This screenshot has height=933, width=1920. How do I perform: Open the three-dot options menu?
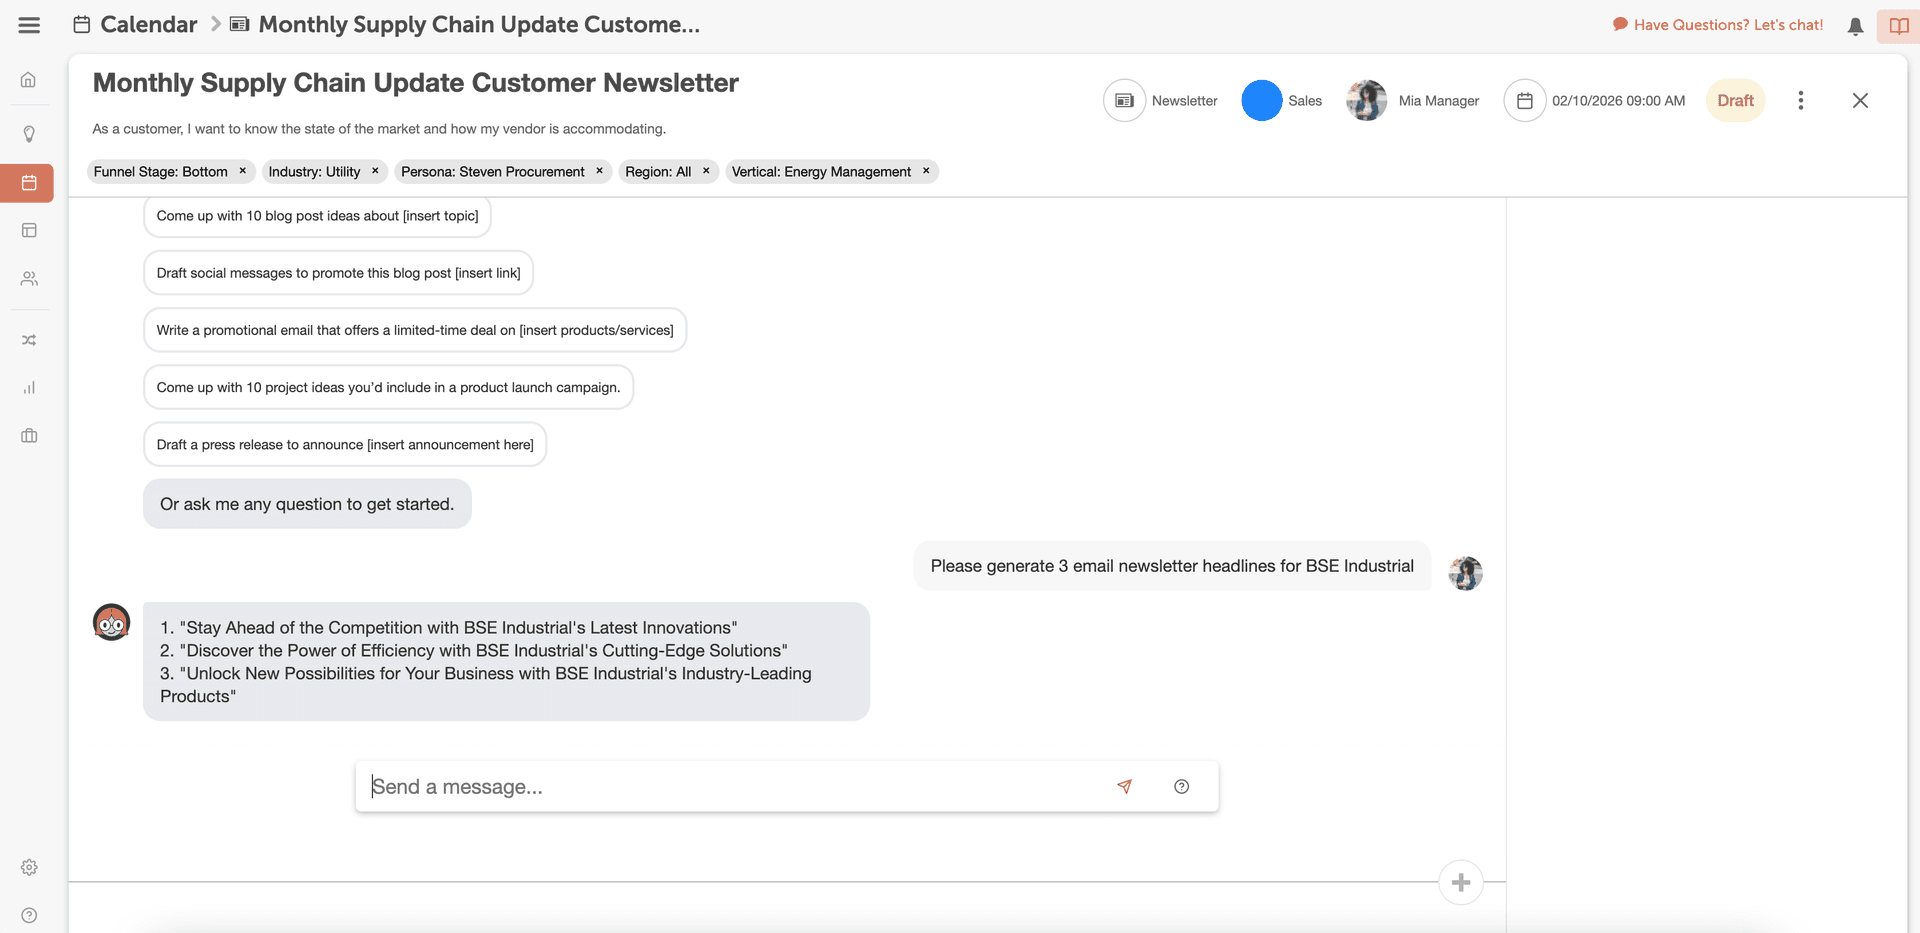[x=1801, y=100]
